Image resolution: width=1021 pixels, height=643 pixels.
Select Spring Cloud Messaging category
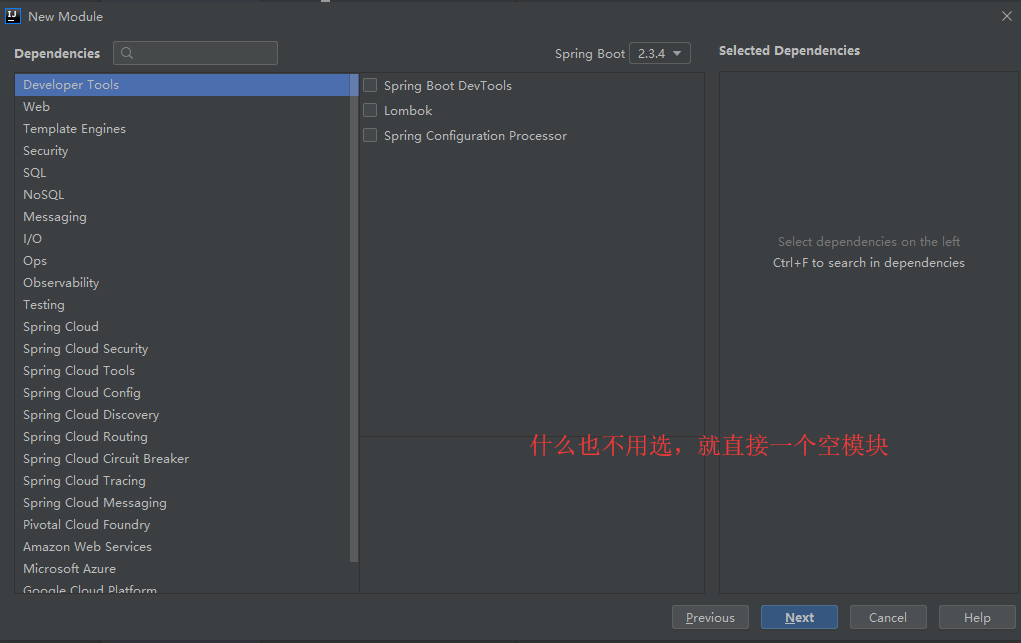[x=182, y=503]
